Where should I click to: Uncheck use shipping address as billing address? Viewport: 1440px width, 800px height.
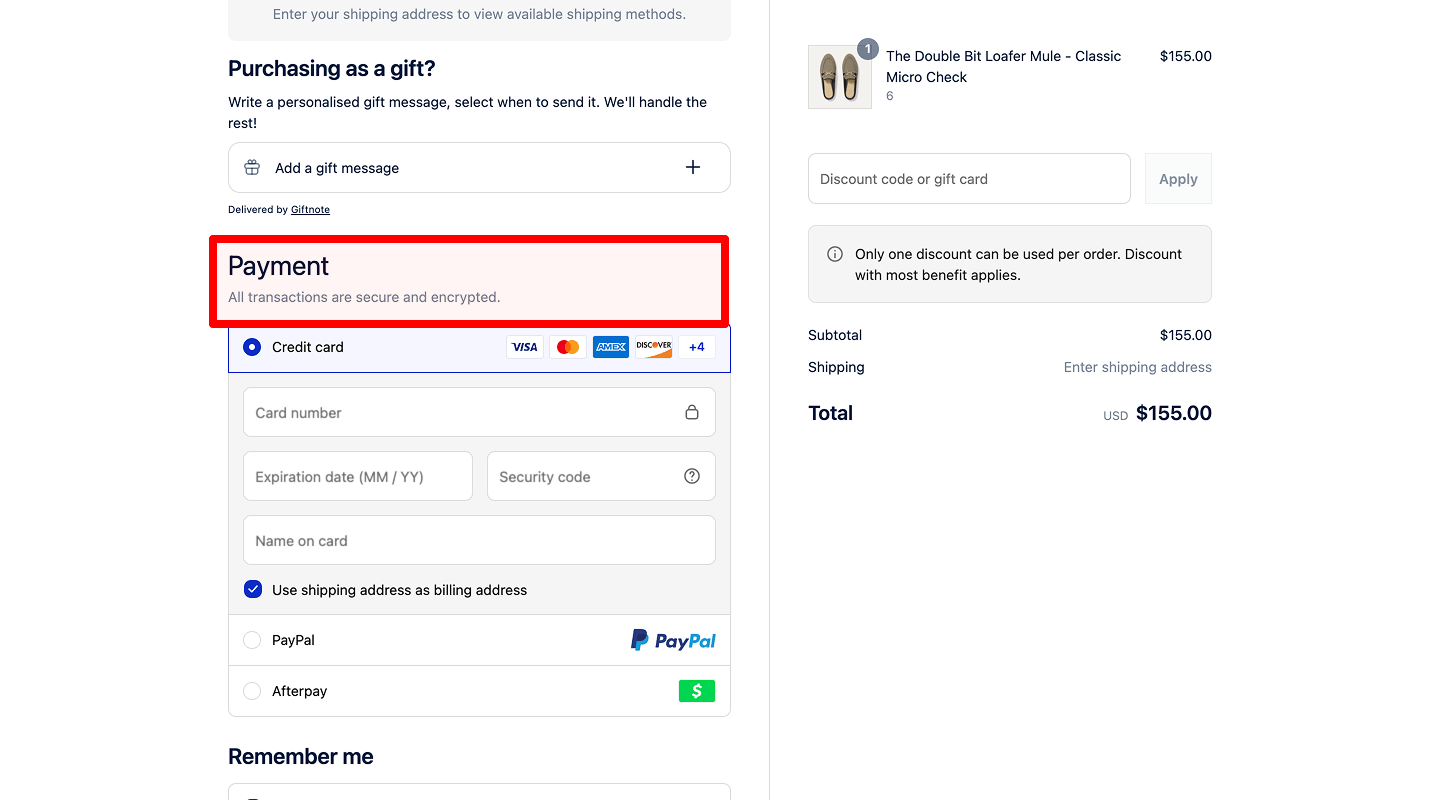click(x=252, y=589)
